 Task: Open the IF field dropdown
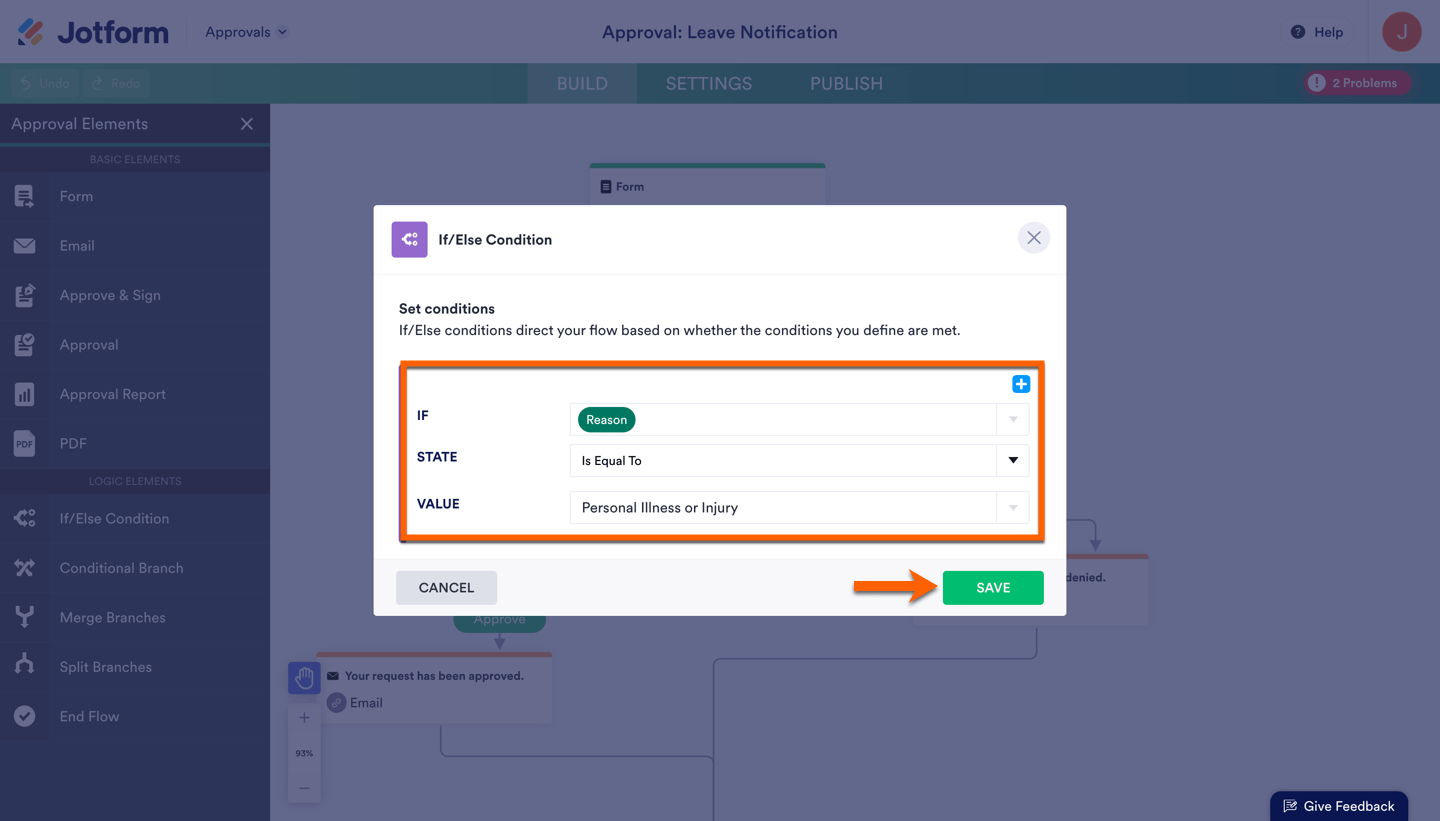pyautogui.click(x=1013, y=420)
